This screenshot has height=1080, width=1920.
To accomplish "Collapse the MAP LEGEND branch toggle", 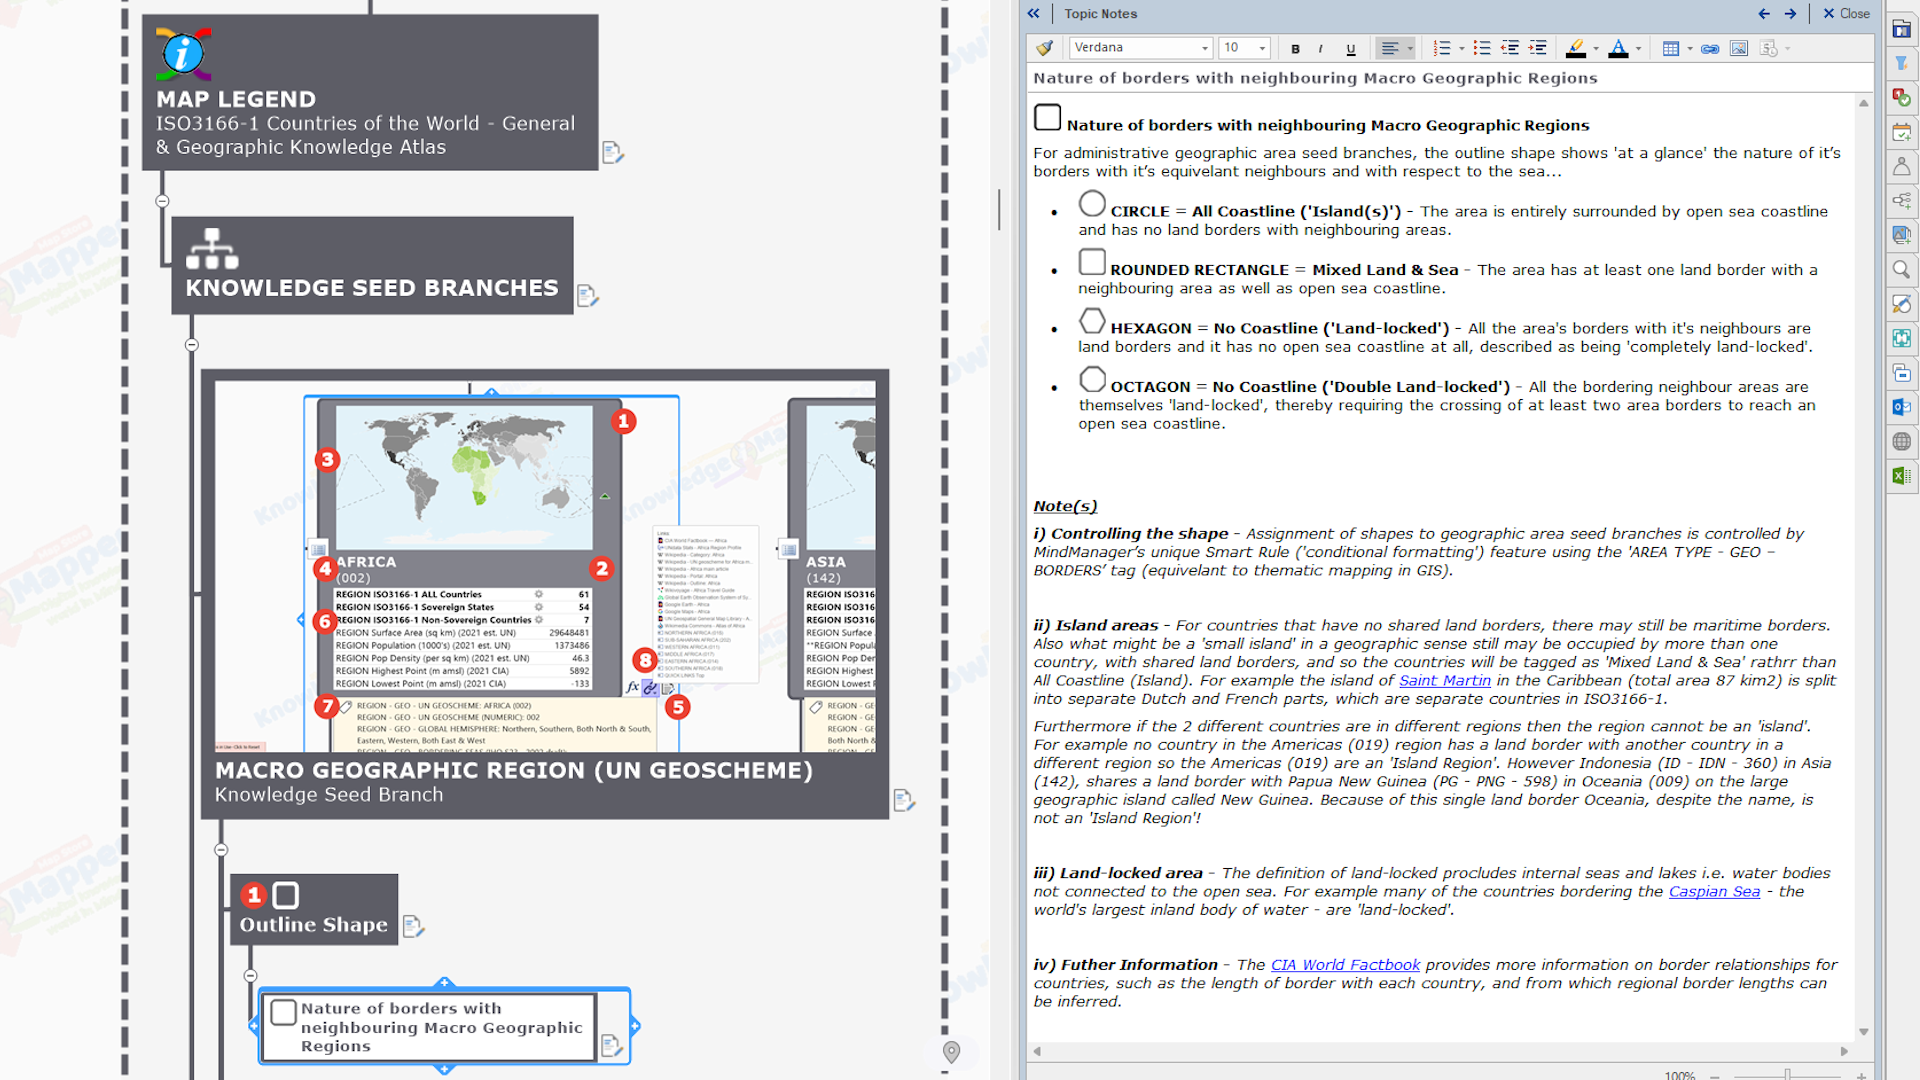I will (162, 201).
